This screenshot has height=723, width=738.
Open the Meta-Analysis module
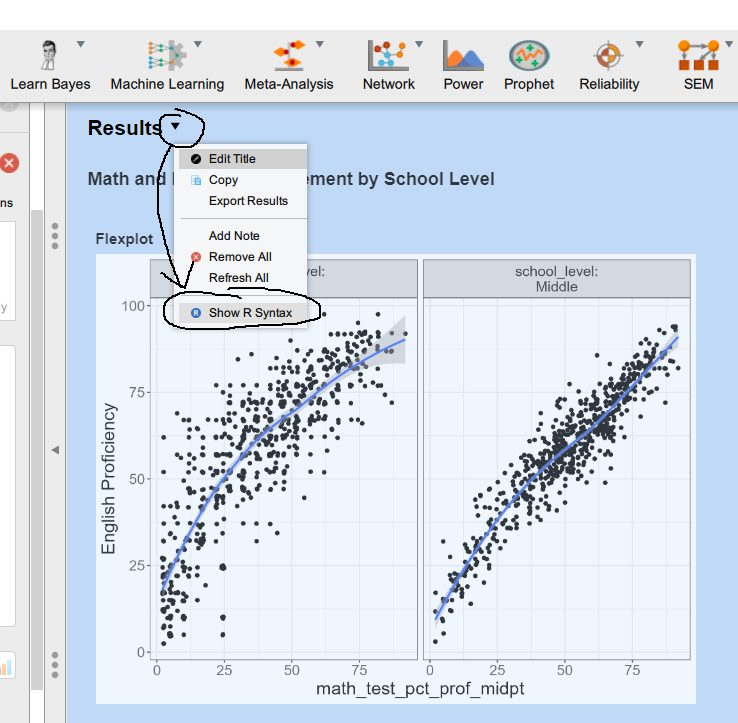click(289, 66)
